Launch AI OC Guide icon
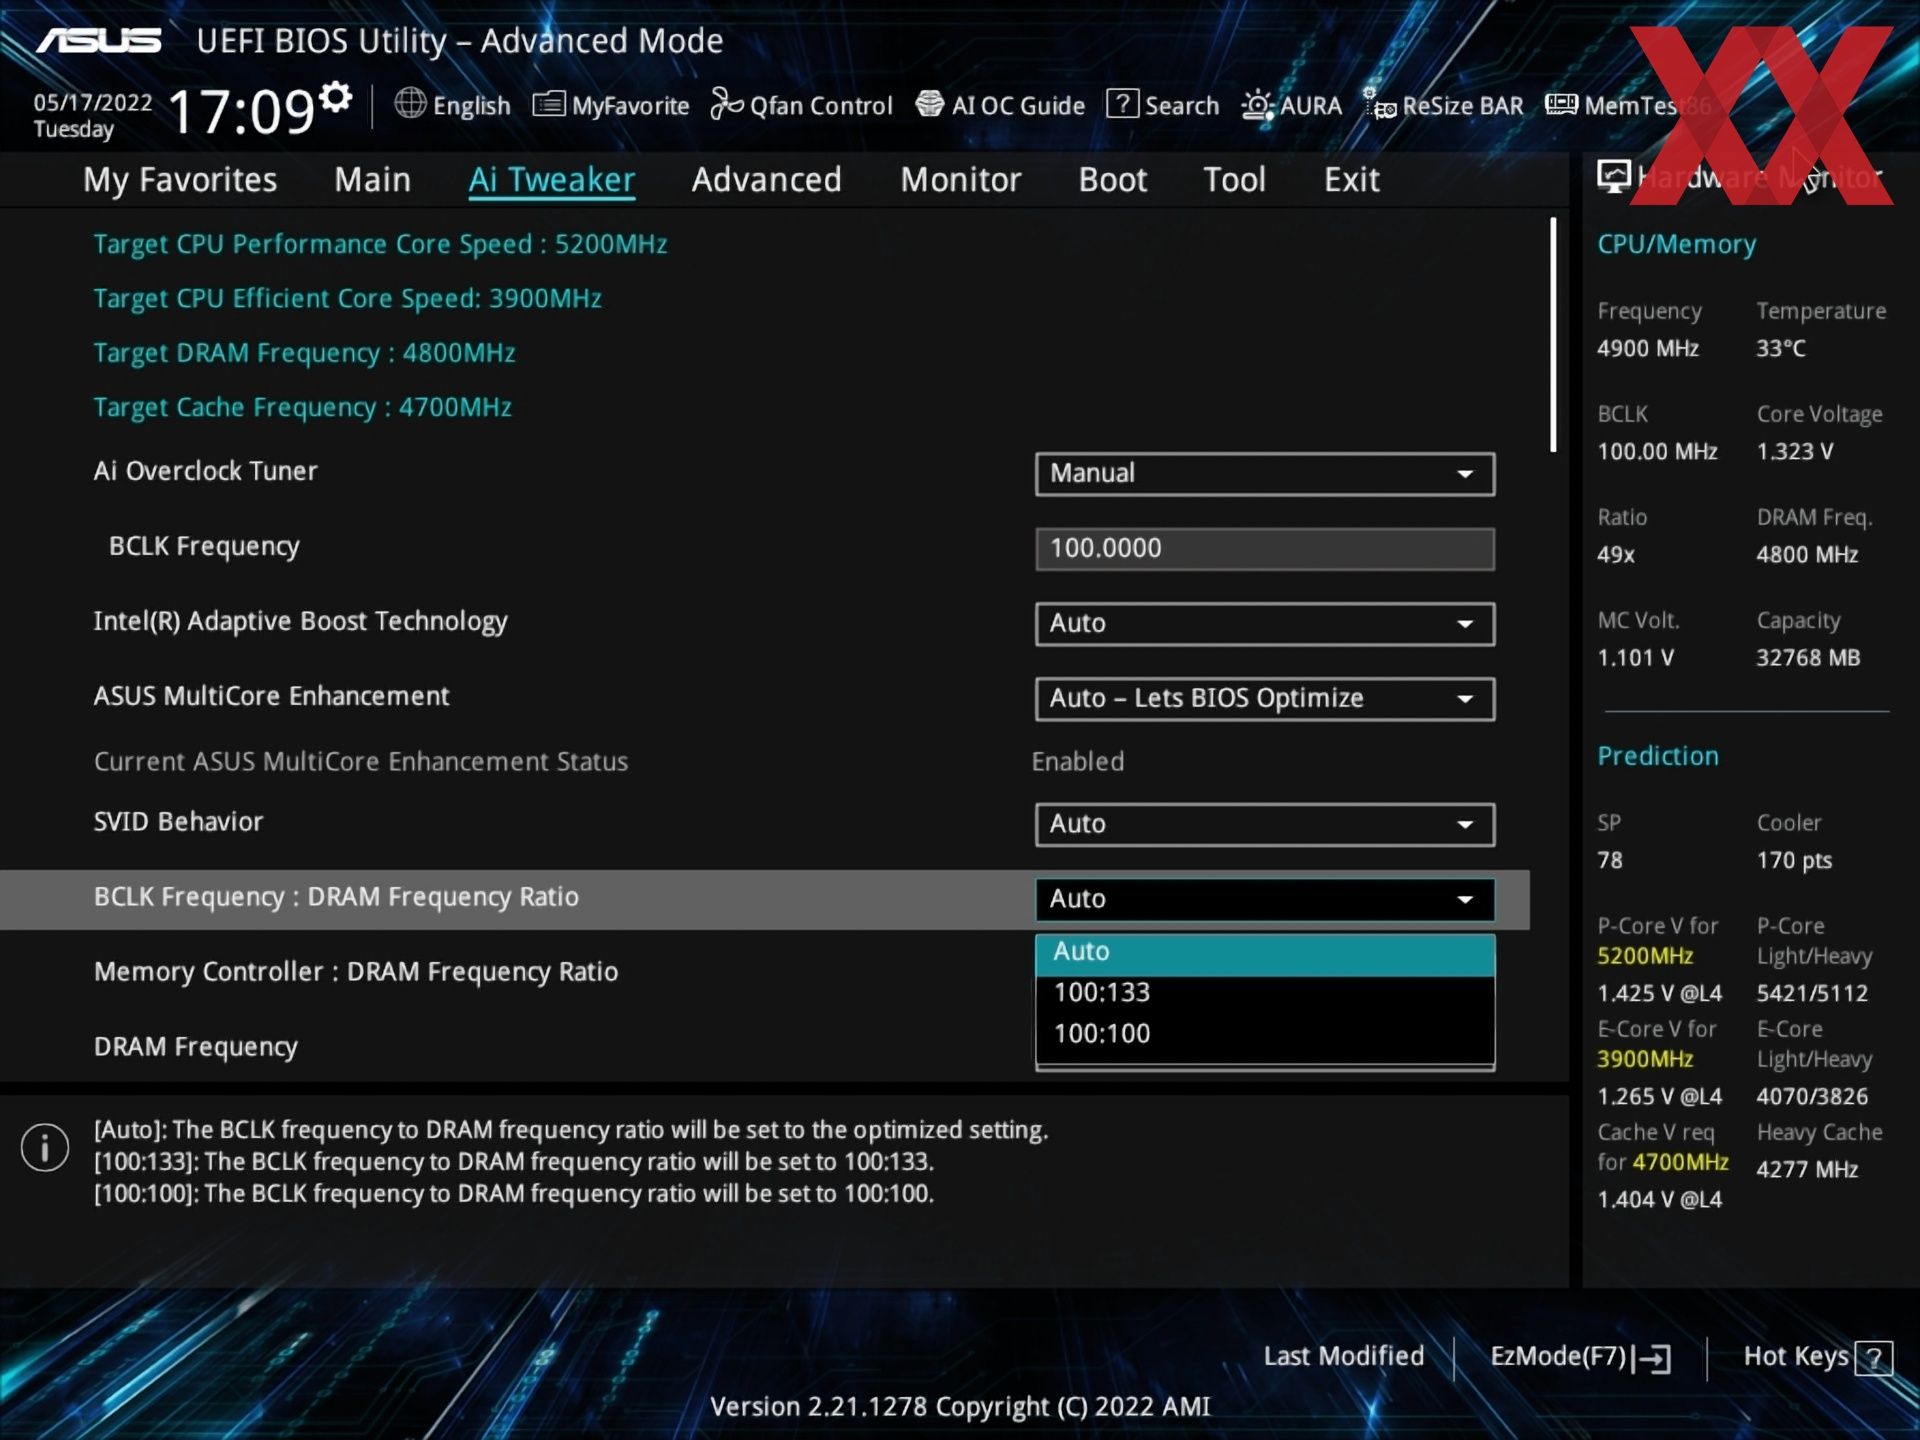1920x1440 pixels. coord(930,104)
